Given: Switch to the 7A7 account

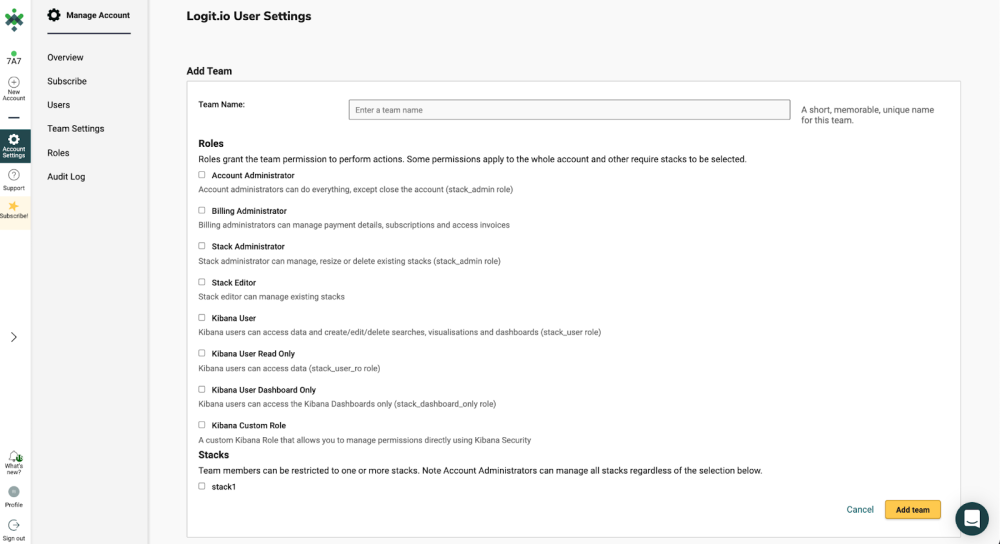Looking at the screenshot, I should coord(14,58).
